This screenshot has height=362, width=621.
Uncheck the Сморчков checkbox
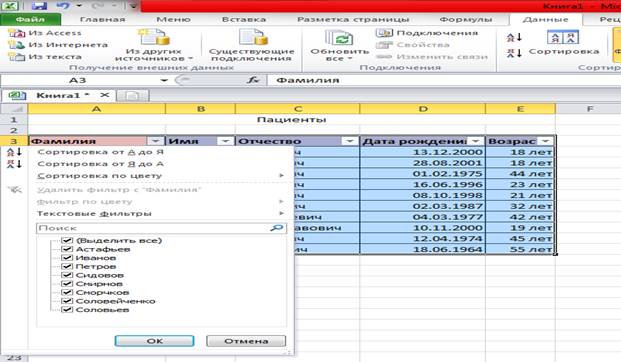pos(67,293)
